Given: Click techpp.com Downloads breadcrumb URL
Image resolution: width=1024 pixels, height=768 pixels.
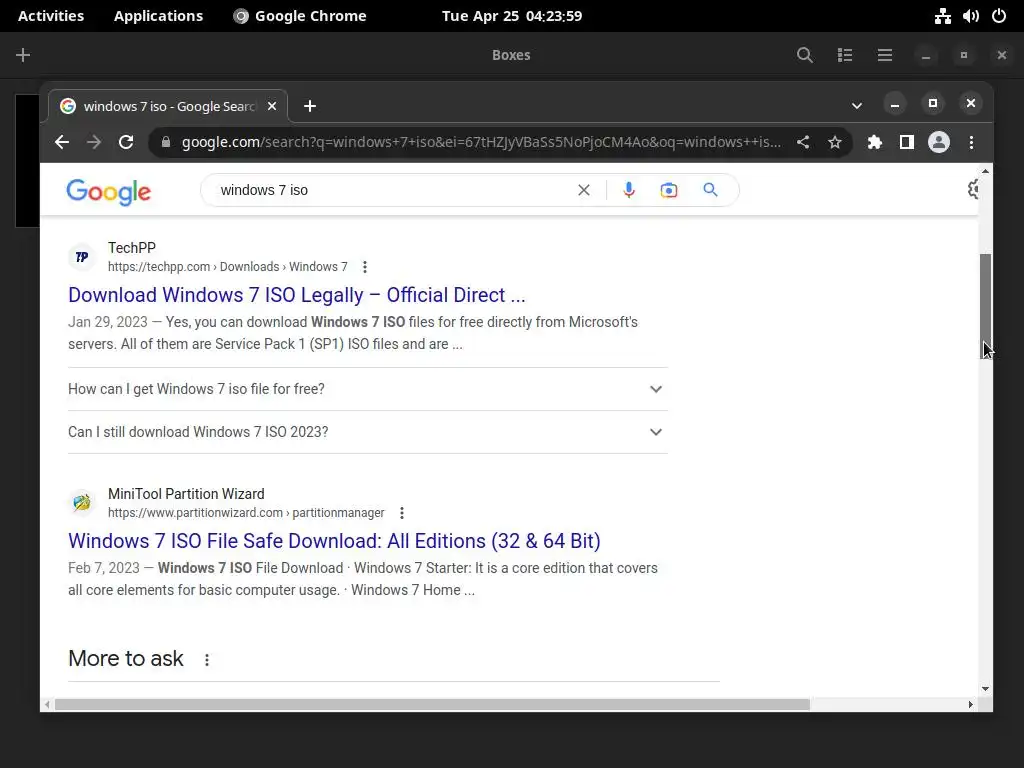Looking at the screenshot, I should point(228,266).
